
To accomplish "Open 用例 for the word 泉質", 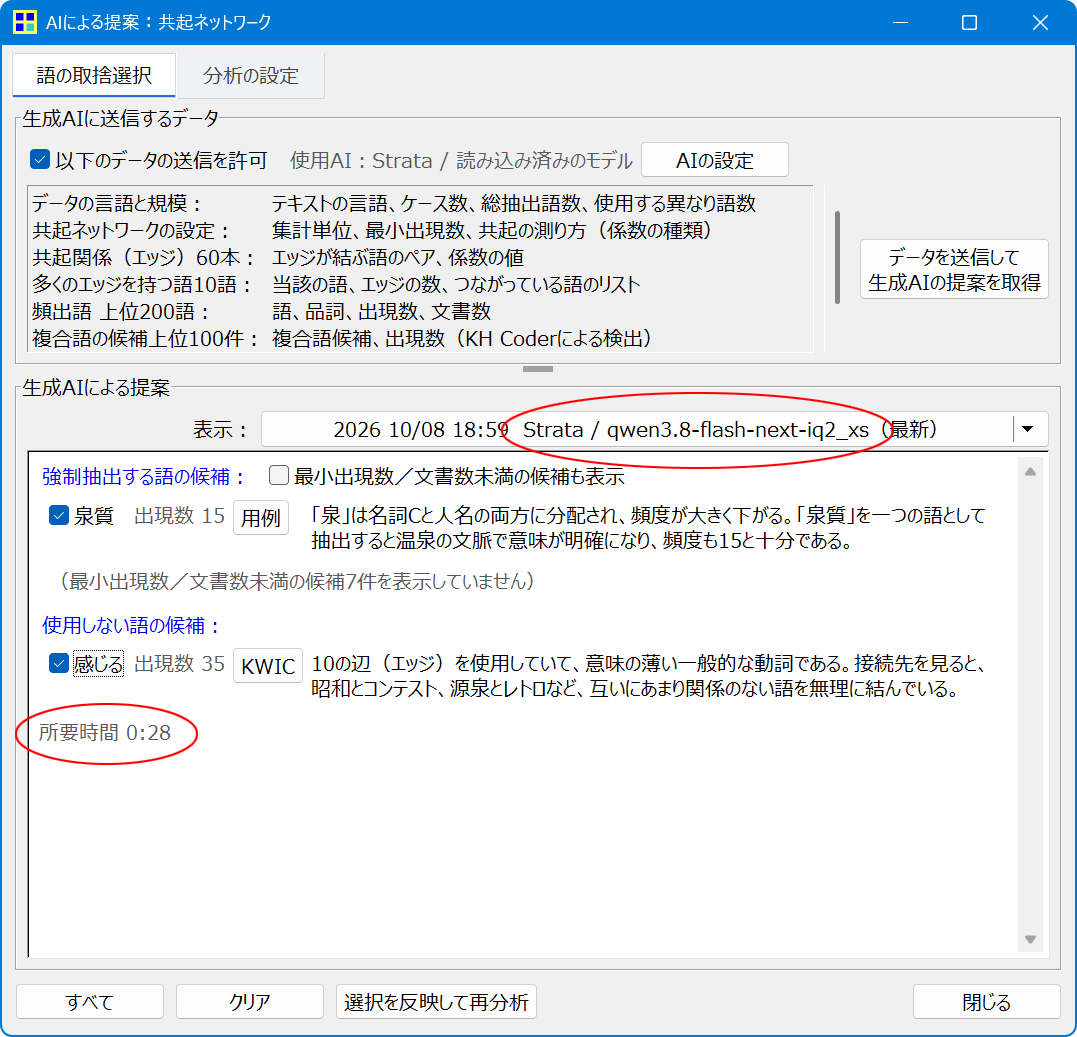I will point(260,517).
